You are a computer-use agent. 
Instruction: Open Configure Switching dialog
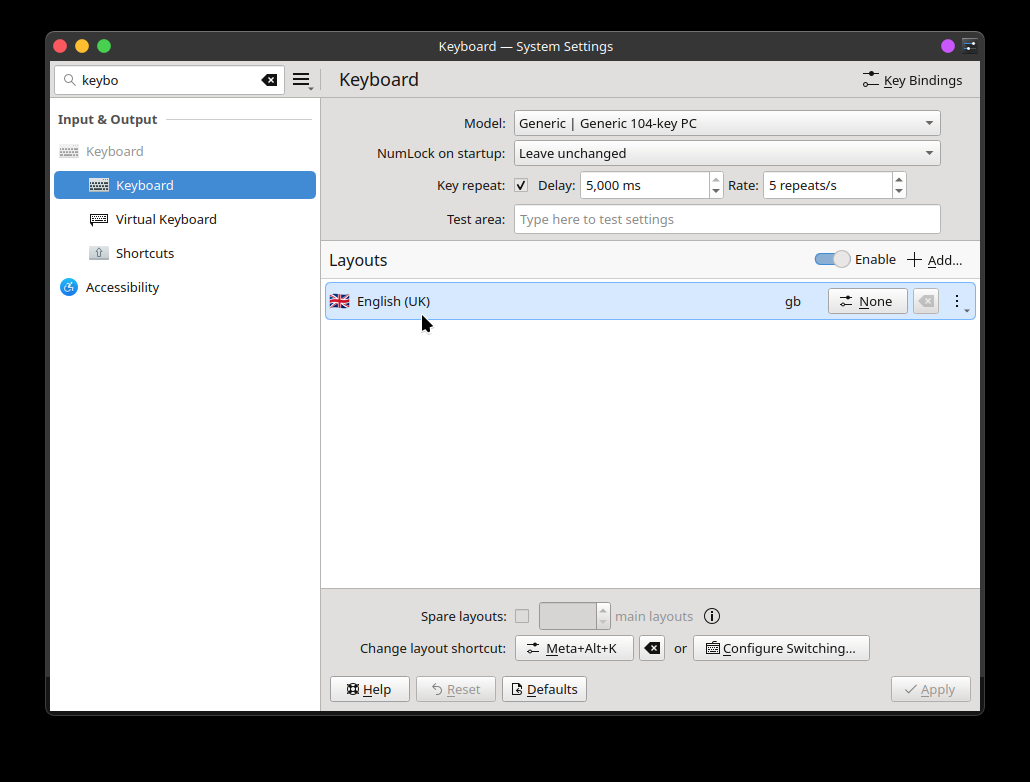click(x=781, y=649)
